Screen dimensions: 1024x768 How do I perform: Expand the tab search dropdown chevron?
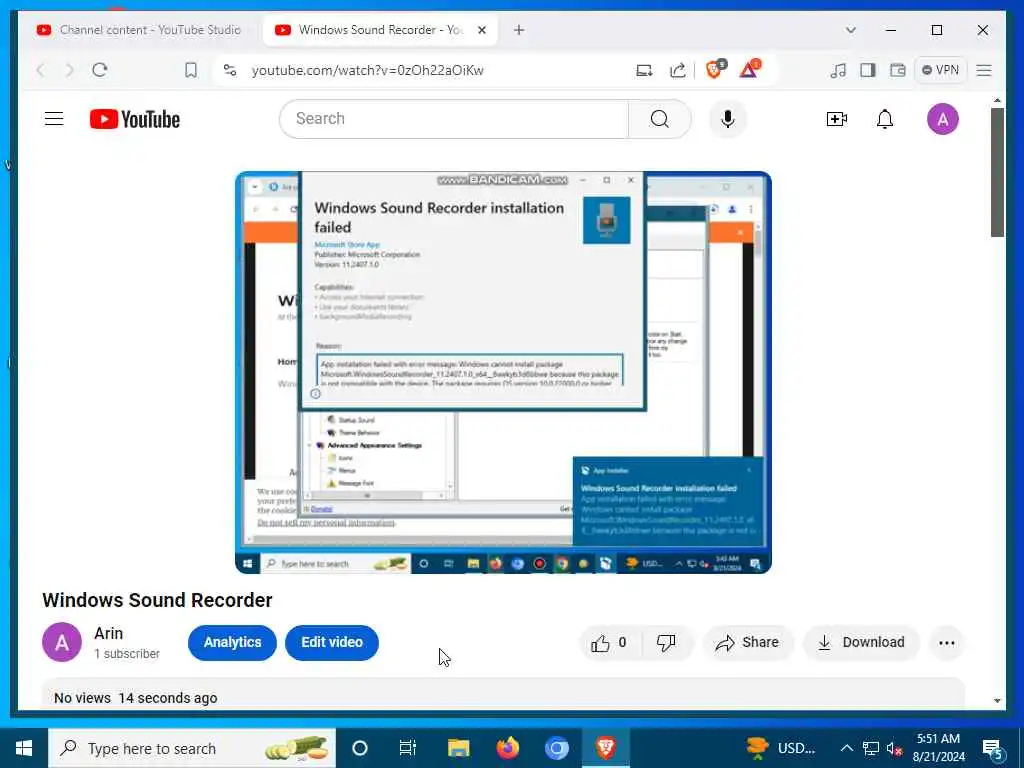[x=850, y=30]
